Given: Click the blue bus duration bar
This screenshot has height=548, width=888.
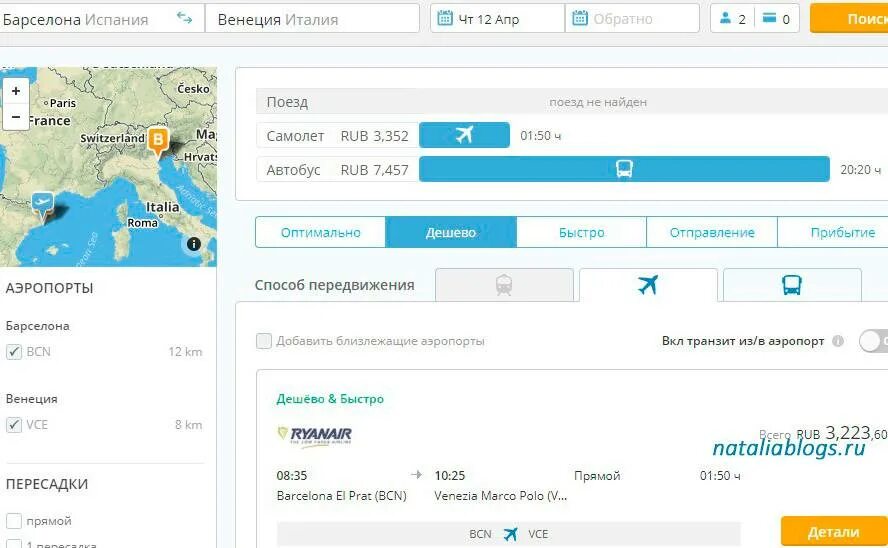Looking at the screenshot, I should (624, 169).
